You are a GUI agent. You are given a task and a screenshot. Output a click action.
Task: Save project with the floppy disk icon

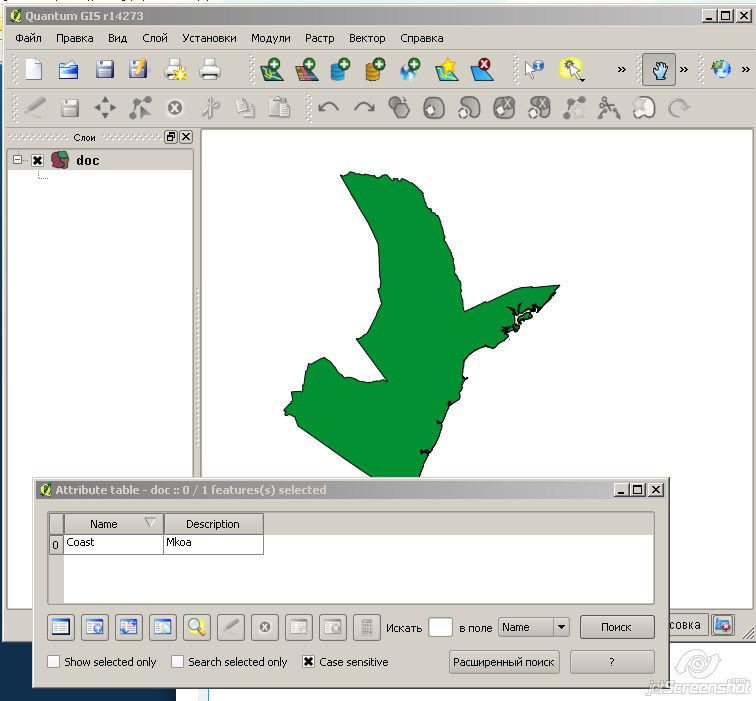(104, 70)
